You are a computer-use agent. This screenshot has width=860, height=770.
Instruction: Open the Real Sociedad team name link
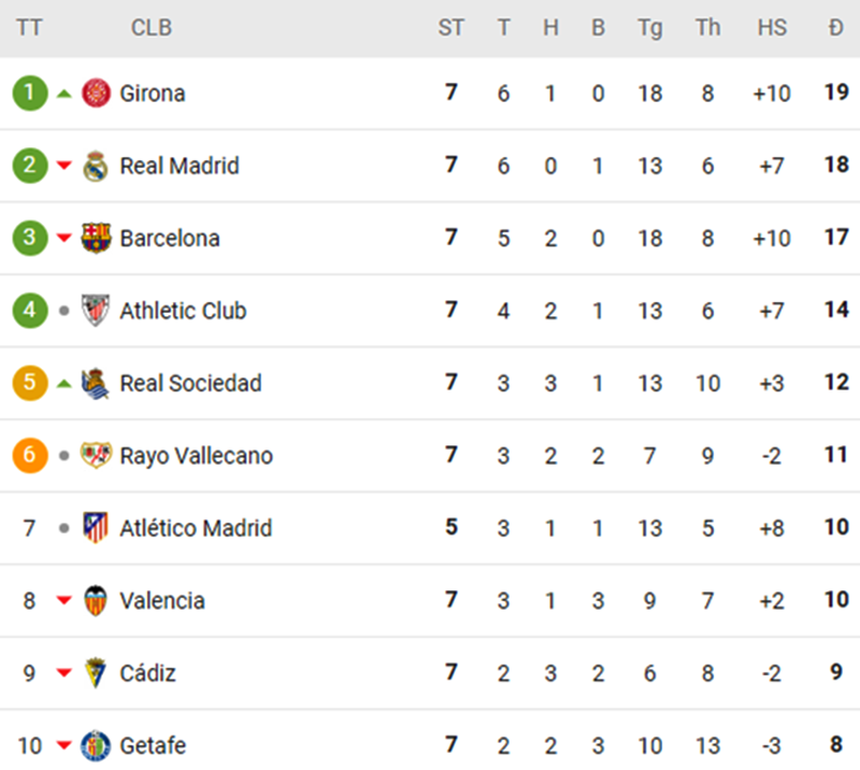pyautogui.click(x=190, y=383)
